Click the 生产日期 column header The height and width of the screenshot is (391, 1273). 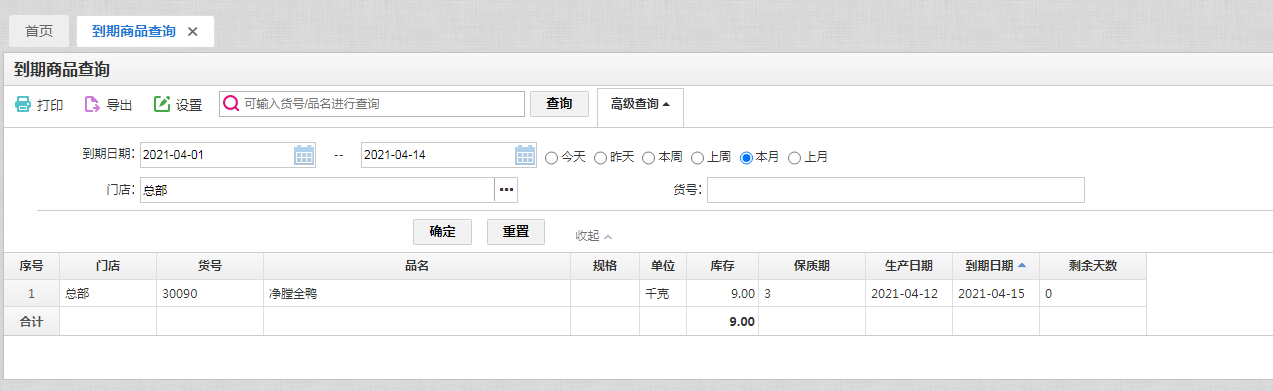(909, 266)
